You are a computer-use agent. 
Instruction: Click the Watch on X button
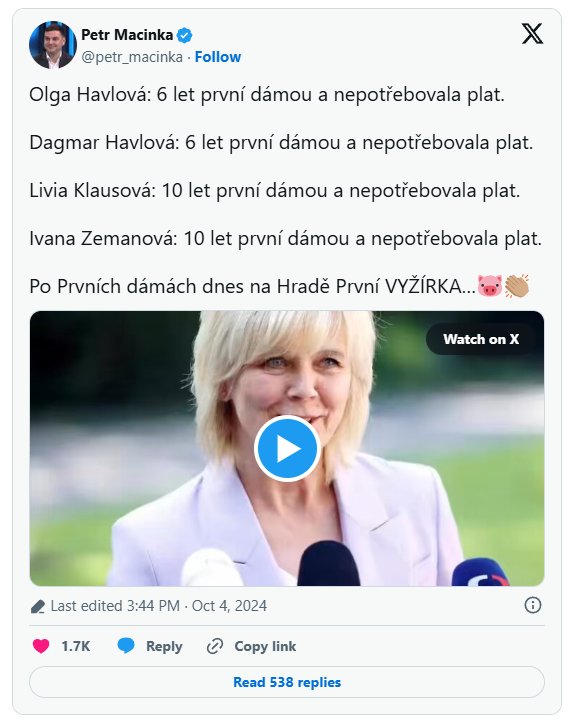[481, 339]
